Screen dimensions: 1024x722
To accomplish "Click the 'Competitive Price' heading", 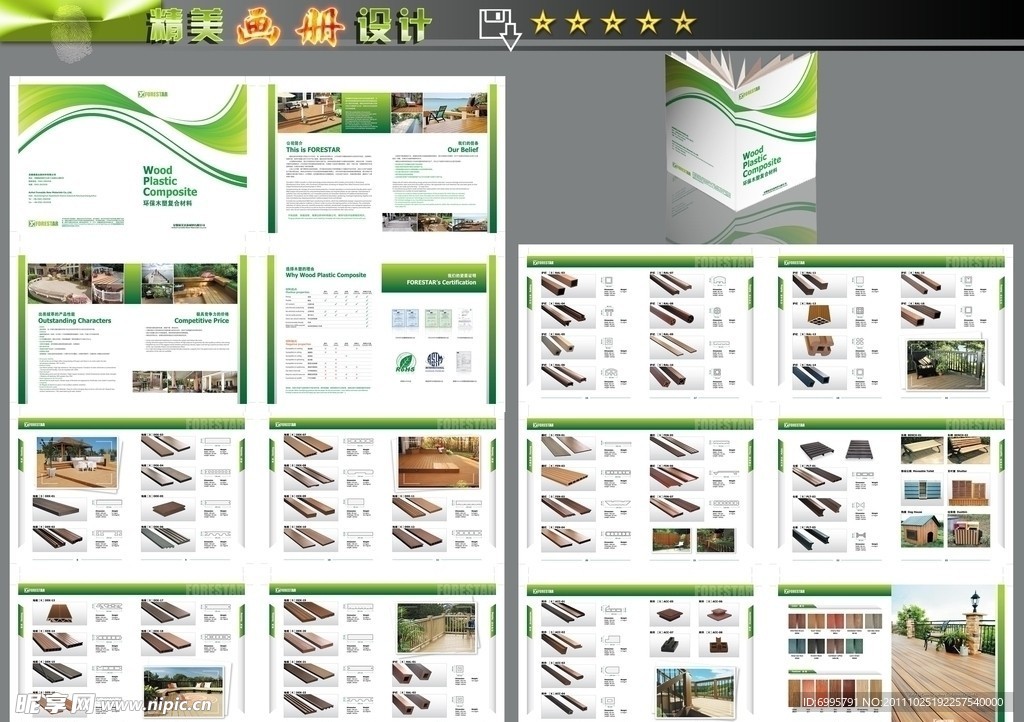I will coord(201,321).
